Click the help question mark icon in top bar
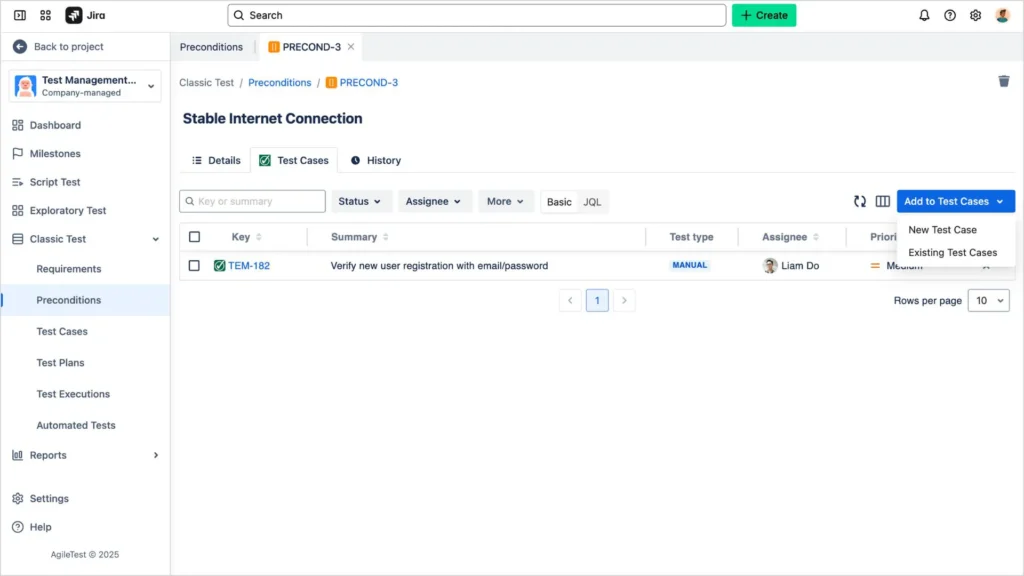Screen dimensions: 1024x576 coord(950,15)
